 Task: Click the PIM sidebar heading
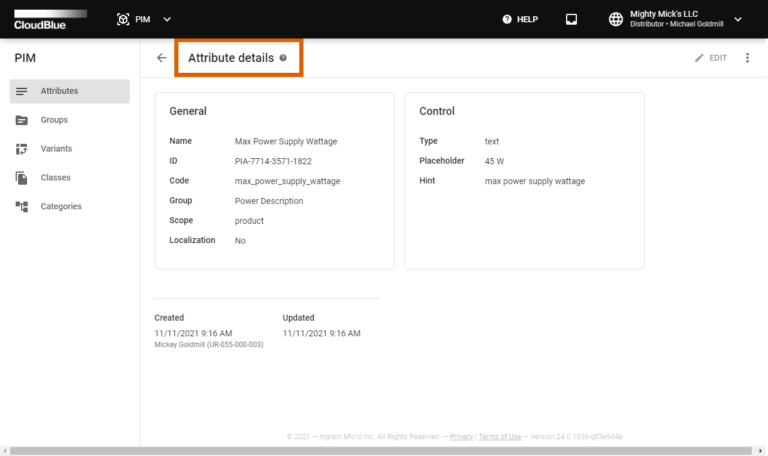point(25,58)
